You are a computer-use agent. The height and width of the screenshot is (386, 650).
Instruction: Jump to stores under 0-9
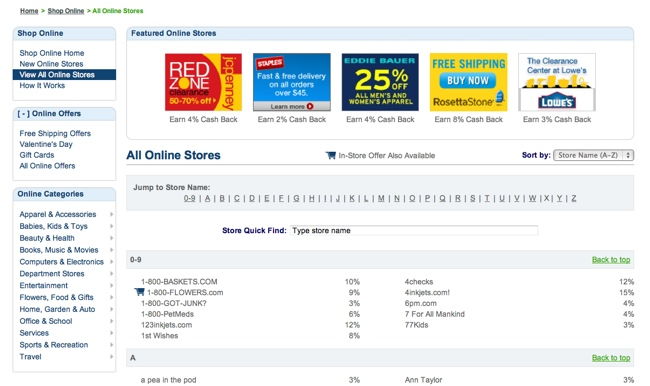pos(189,198)
